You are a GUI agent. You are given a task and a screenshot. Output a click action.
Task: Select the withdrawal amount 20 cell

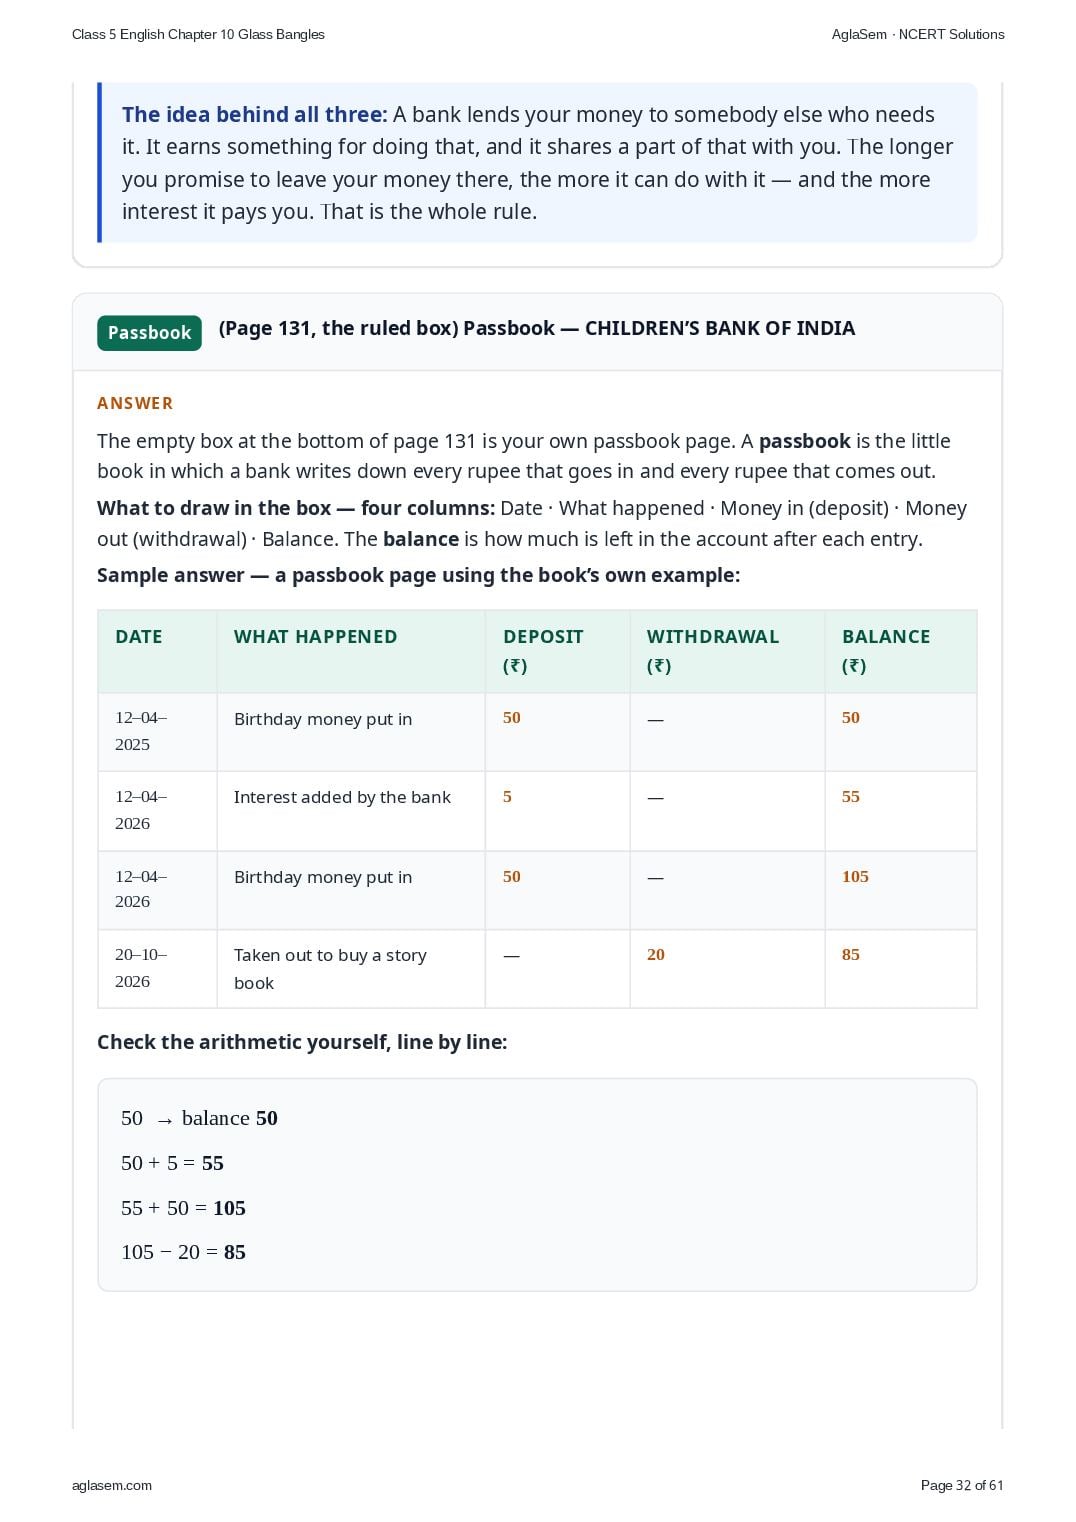(x=728, y=969)
